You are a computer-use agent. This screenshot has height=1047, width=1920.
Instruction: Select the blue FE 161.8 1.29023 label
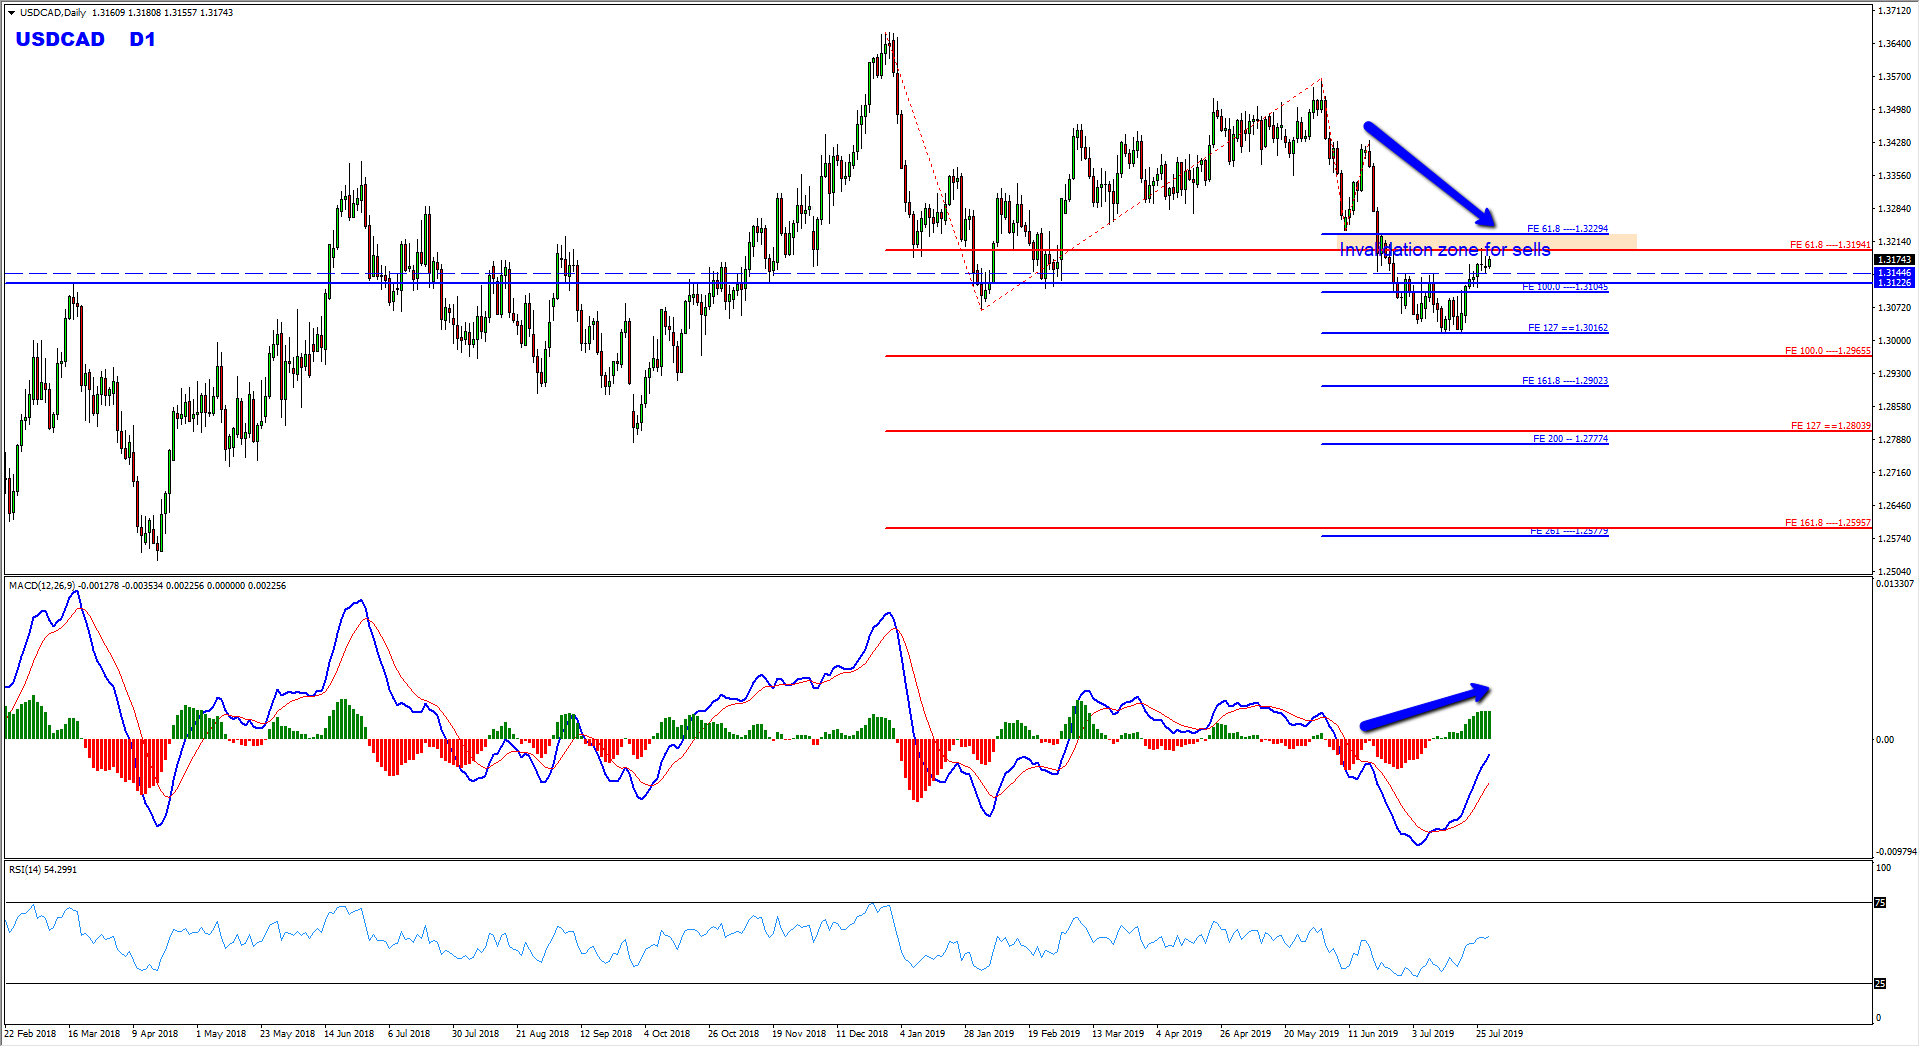point(1565,381)
